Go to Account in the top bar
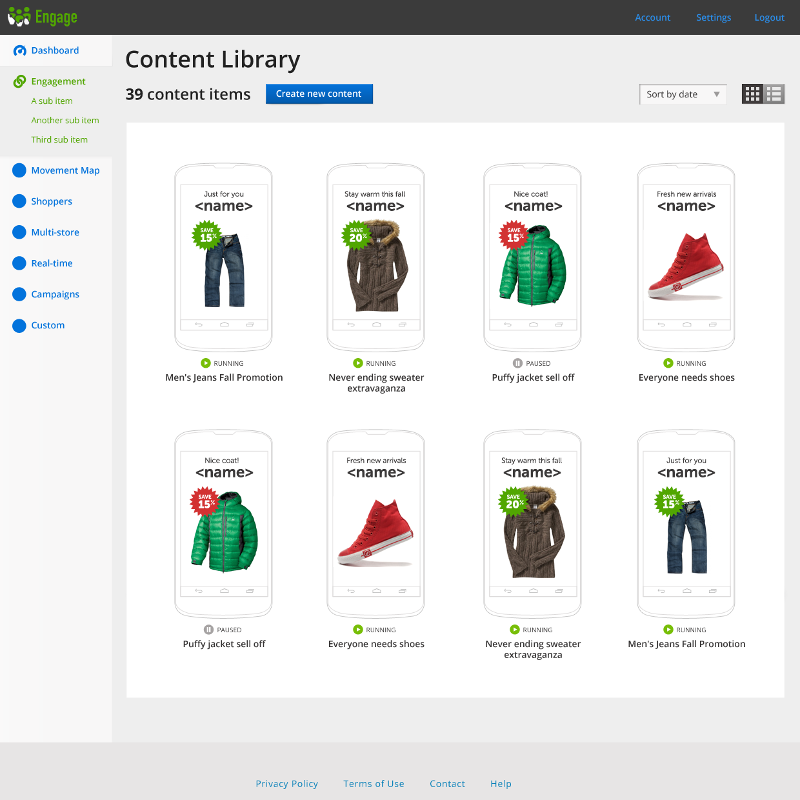 652,18
